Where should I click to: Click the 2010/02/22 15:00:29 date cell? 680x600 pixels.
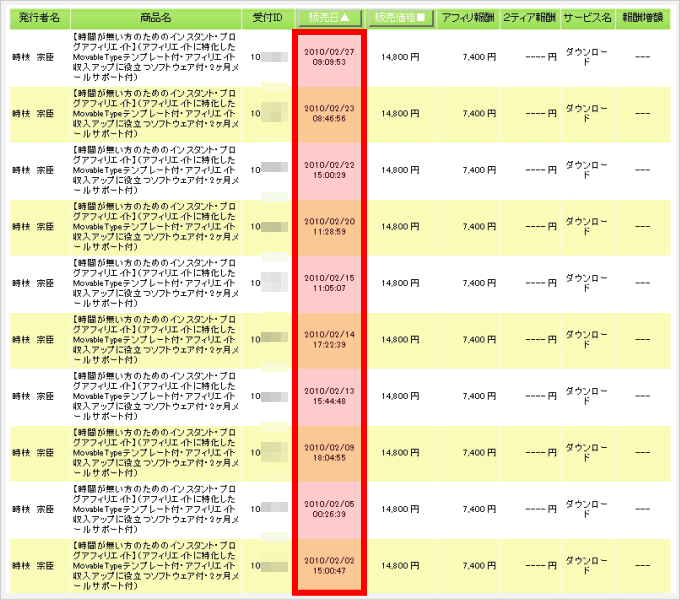pyautogui.click(x=329, y=169)
